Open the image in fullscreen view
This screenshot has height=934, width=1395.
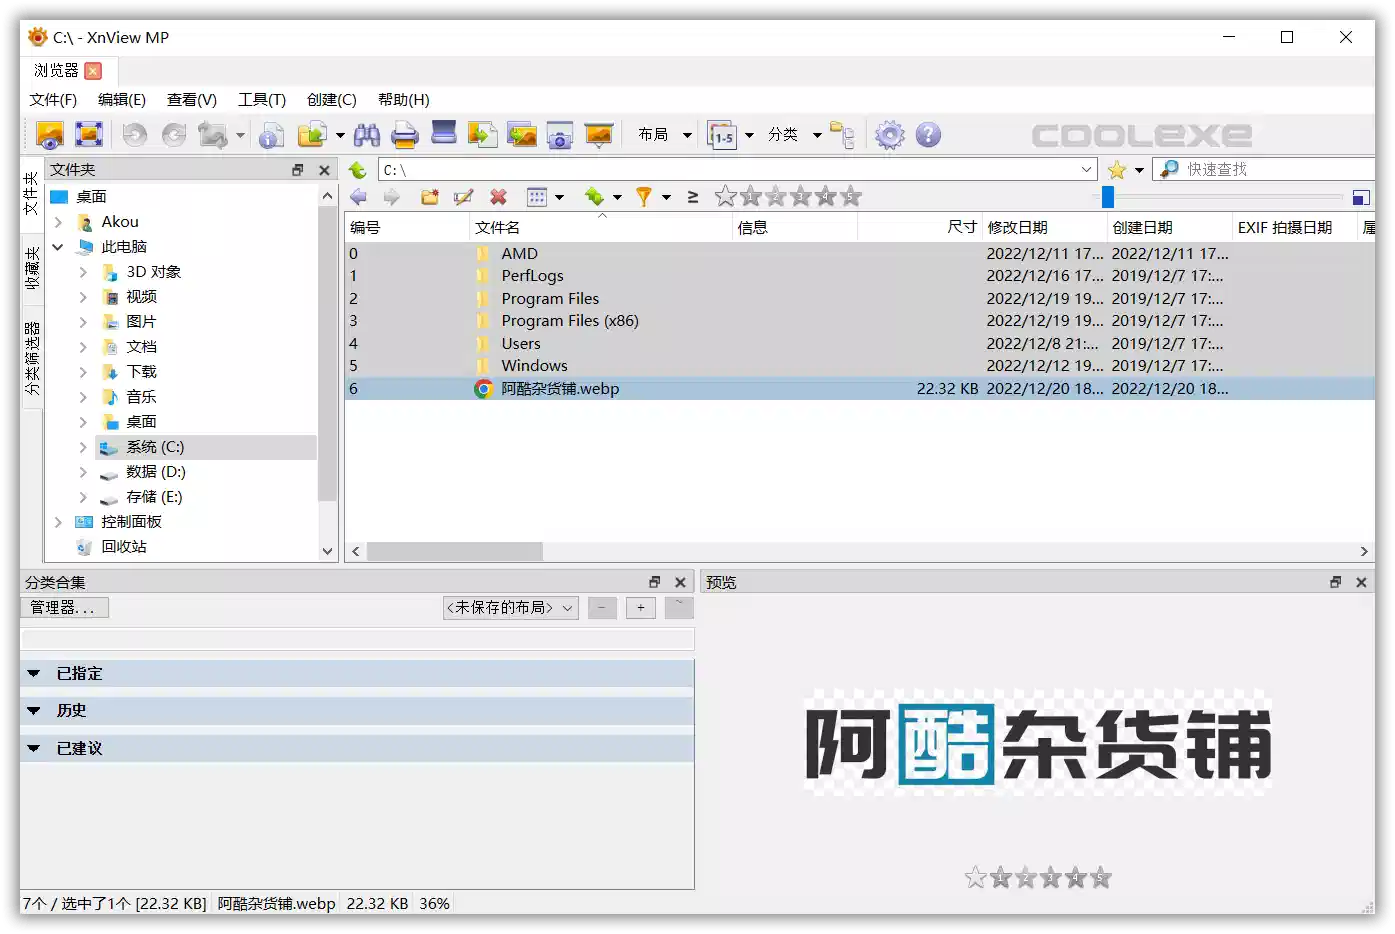(x=89, y=134)
